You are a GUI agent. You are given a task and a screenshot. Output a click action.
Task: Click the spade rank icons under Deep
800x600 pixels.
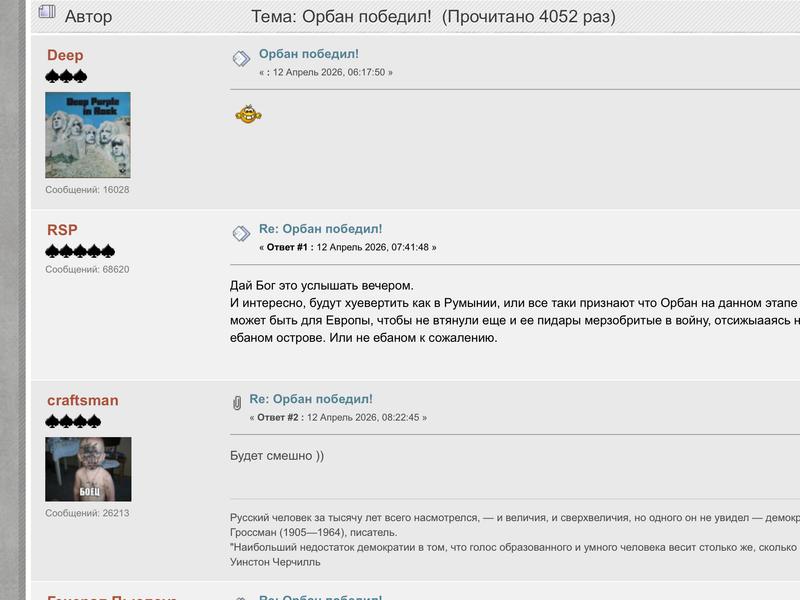66,77
